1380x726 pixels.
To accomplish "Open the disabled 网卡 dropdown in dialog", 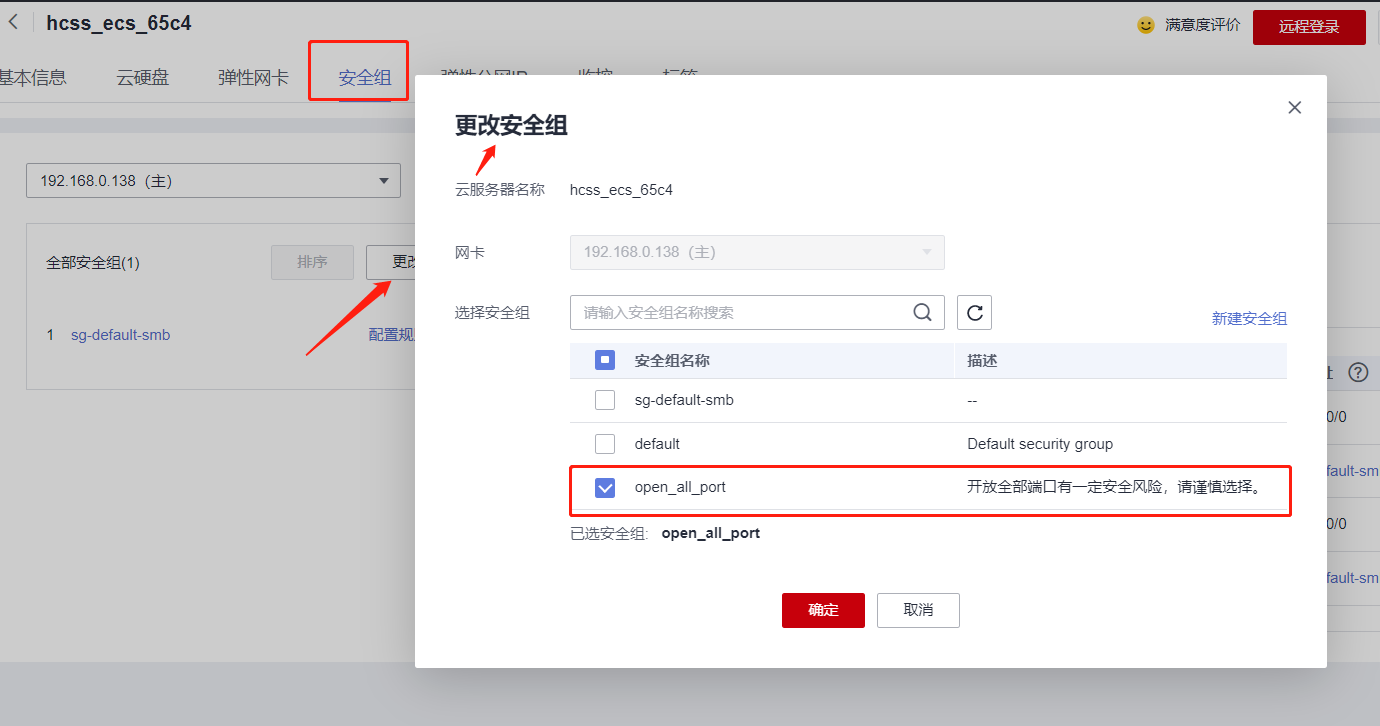I will click(757, 252).
